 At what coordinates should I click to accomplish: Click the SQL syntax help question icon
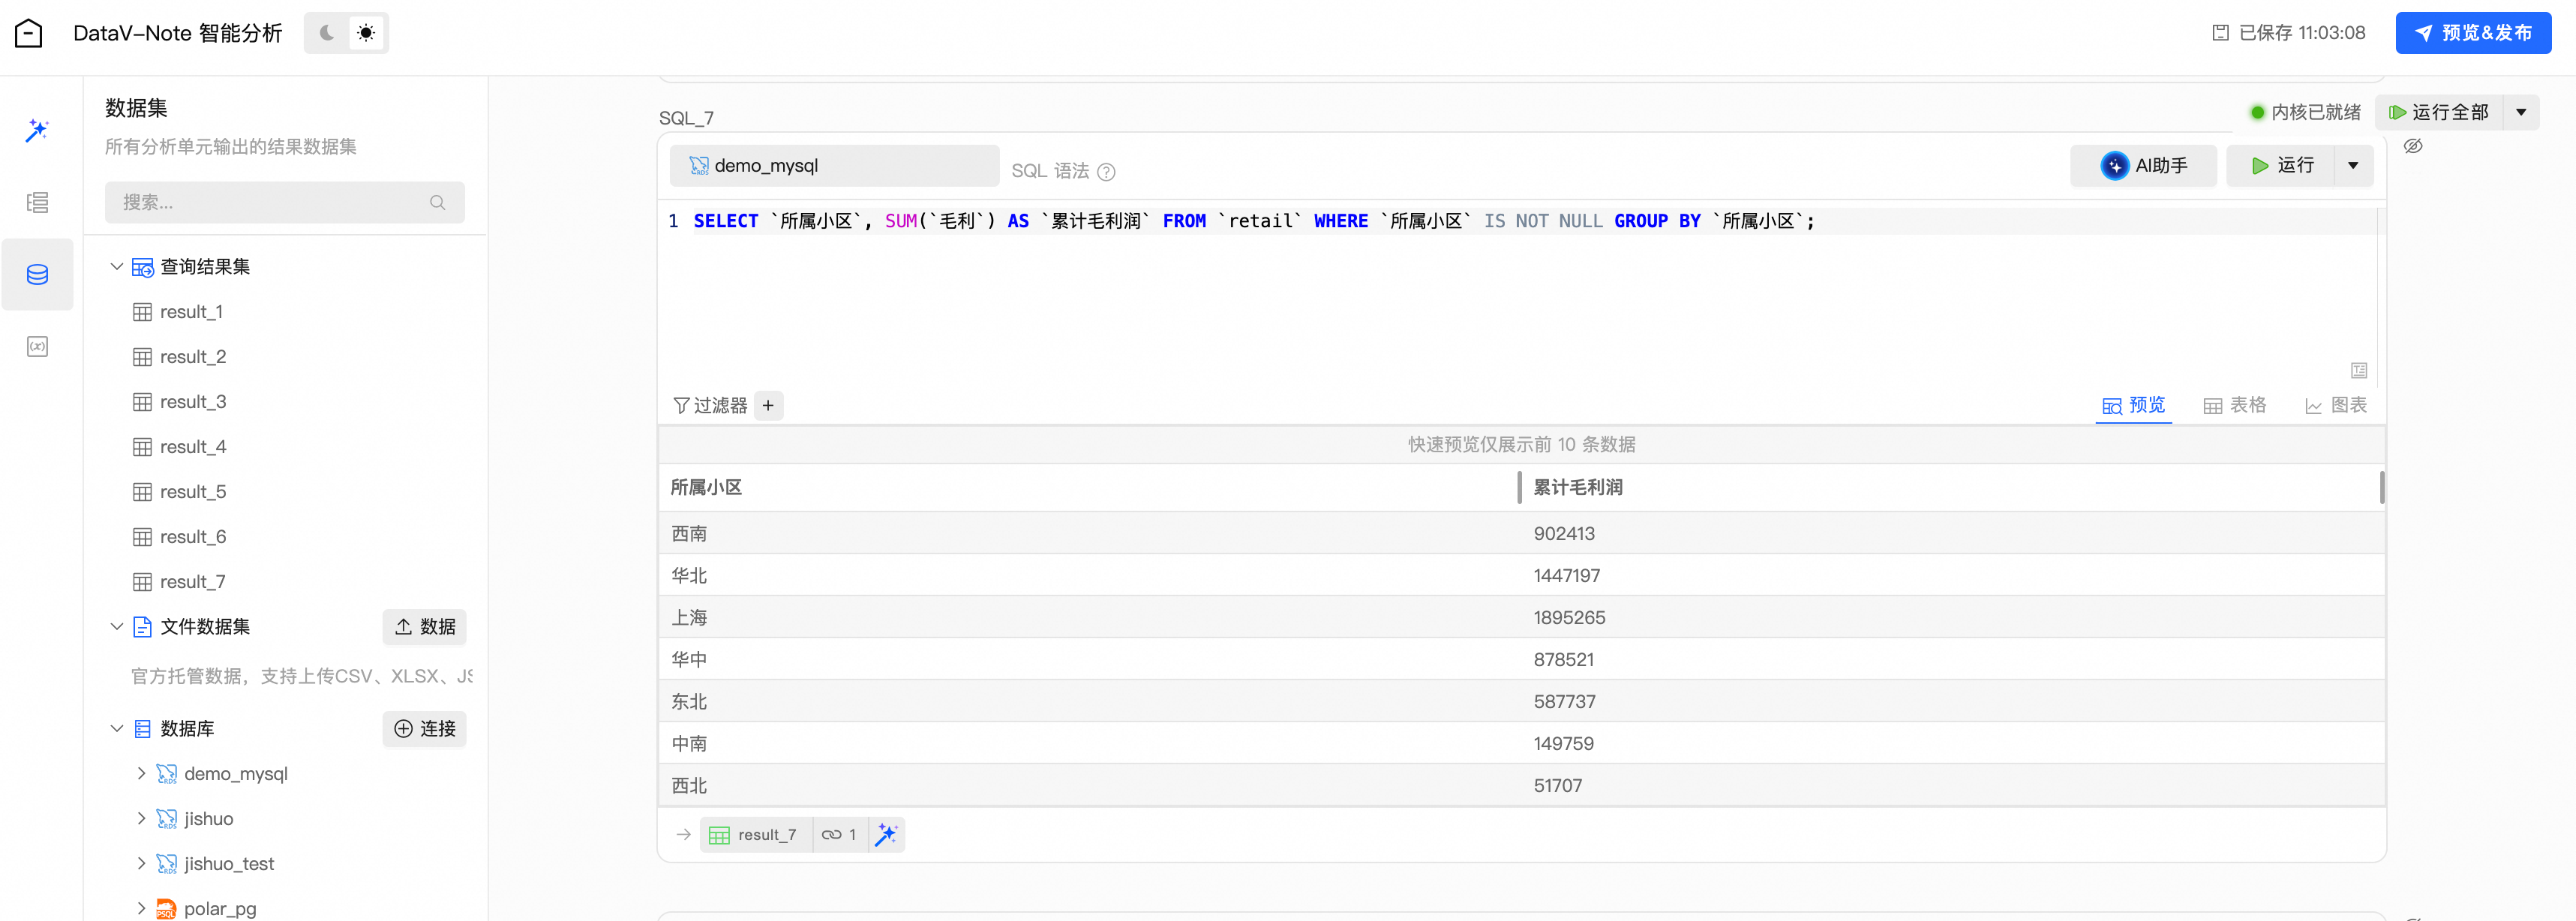click(x=1106, y=172)
